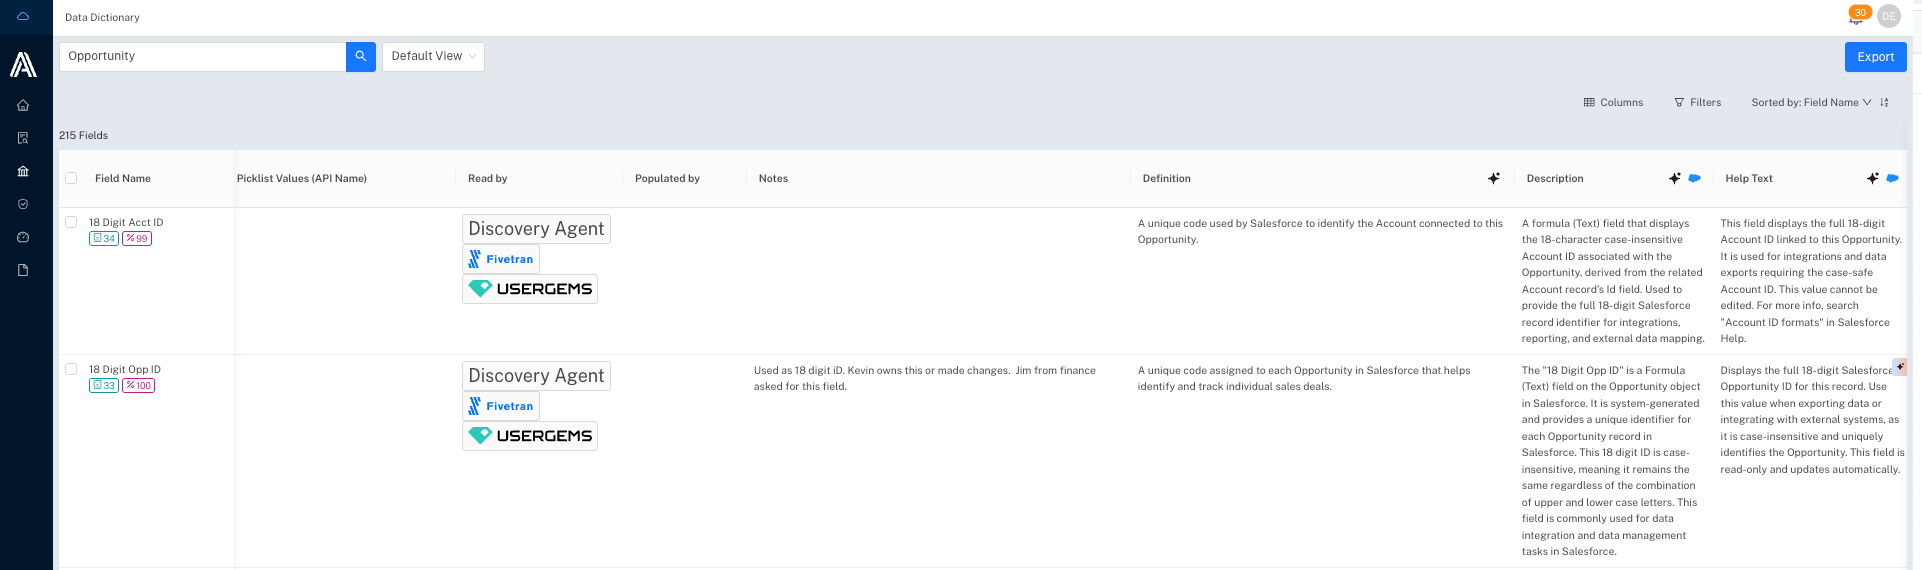The image size is (1922, 570).
Task: Open the document search icon in sidebar
Action: (23, 138)
